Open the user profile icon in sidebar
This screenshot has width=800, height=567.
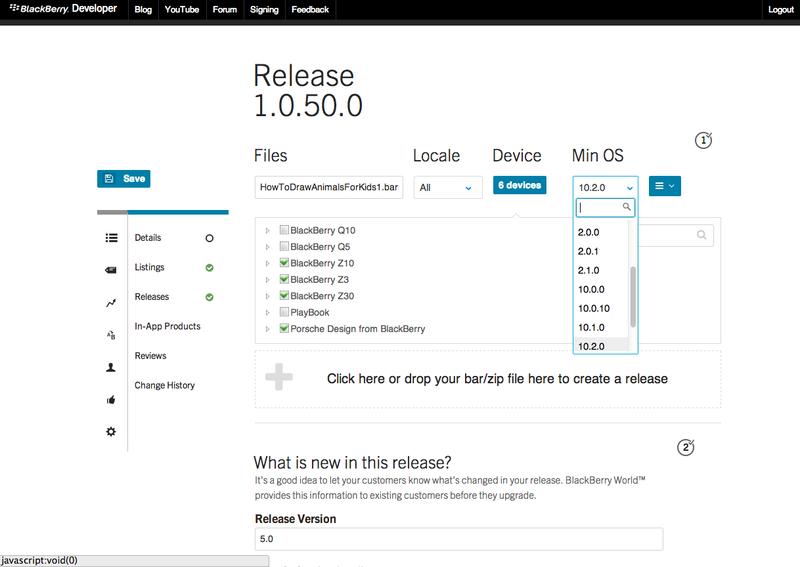click(110, 367)
